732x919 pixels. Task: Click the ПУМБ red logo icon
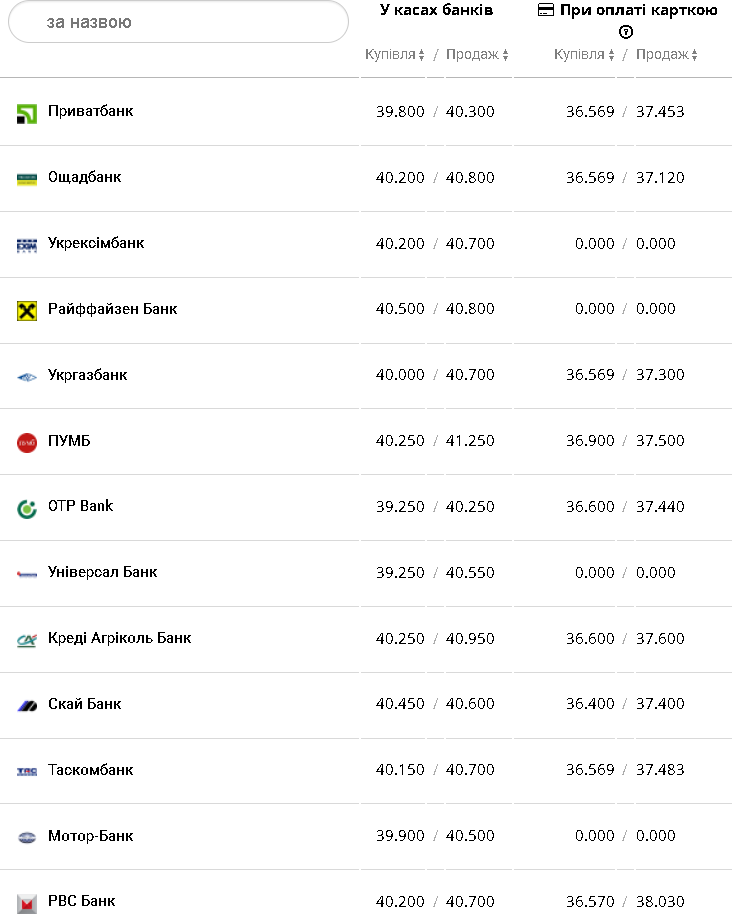(x=27, y=442)
